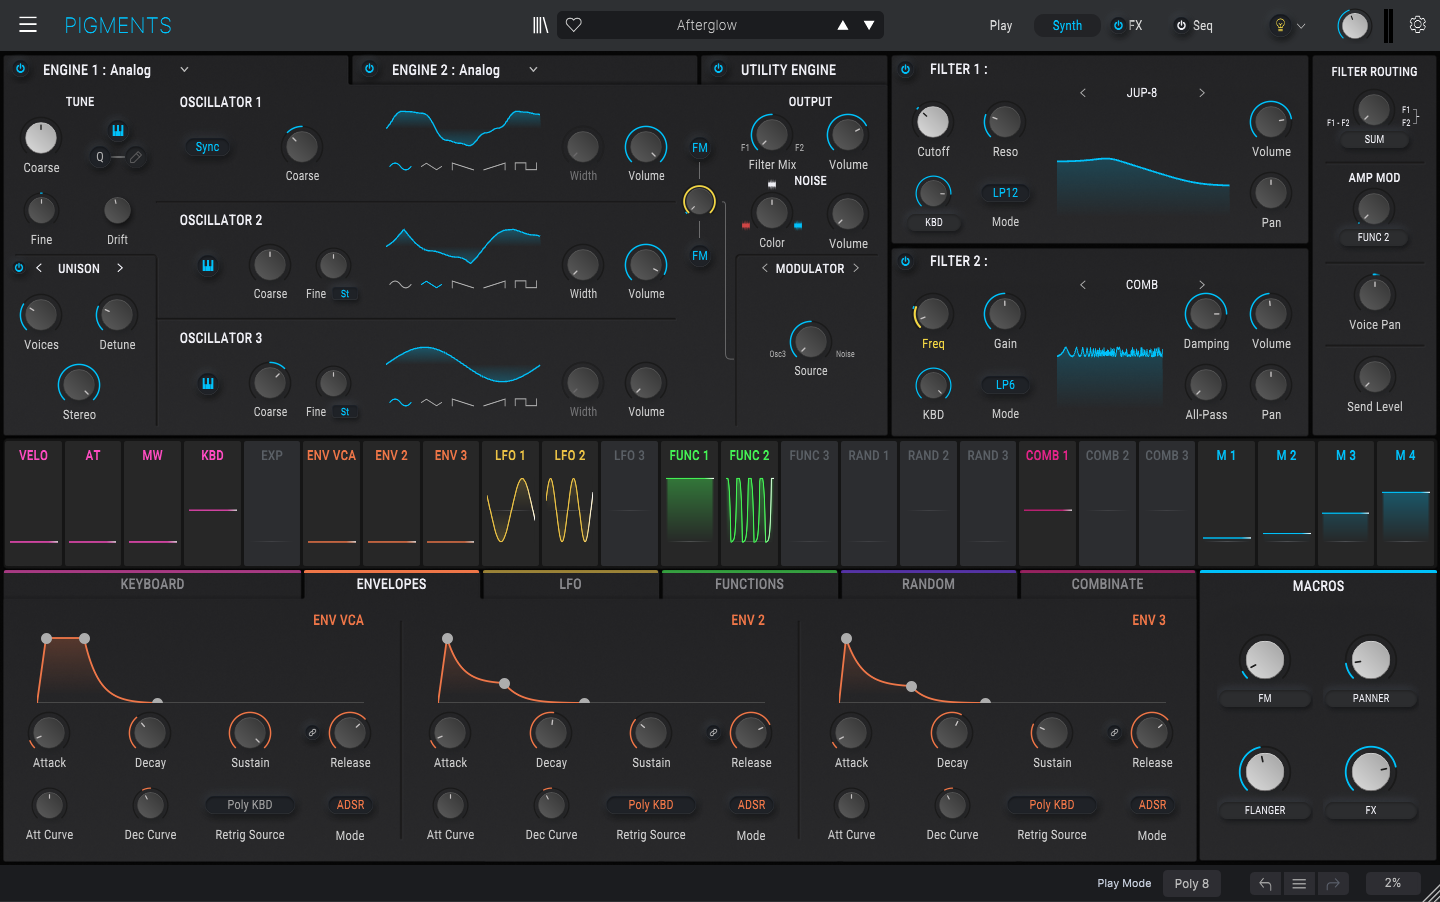Select Oscillator 2 triangle waveform icon
This screenshot has width=1440, height=902.
[x=431, y=285]
